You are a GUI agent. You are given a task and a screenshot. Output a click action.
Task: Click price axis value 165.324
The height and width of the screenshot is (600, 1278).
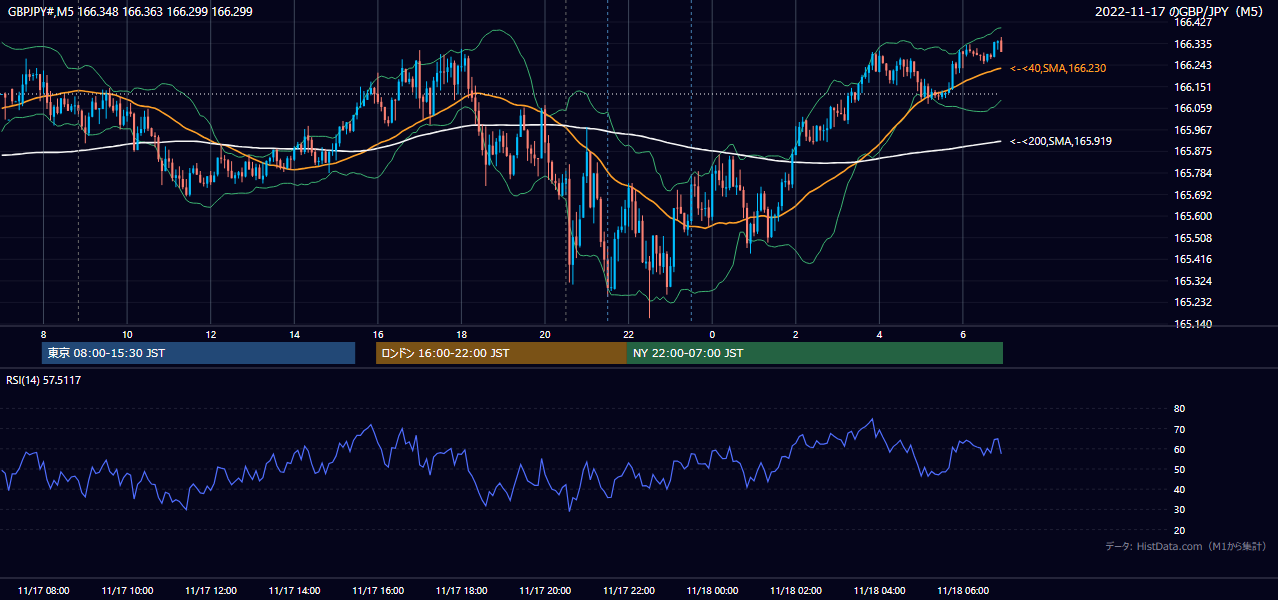click(1193, 281)
